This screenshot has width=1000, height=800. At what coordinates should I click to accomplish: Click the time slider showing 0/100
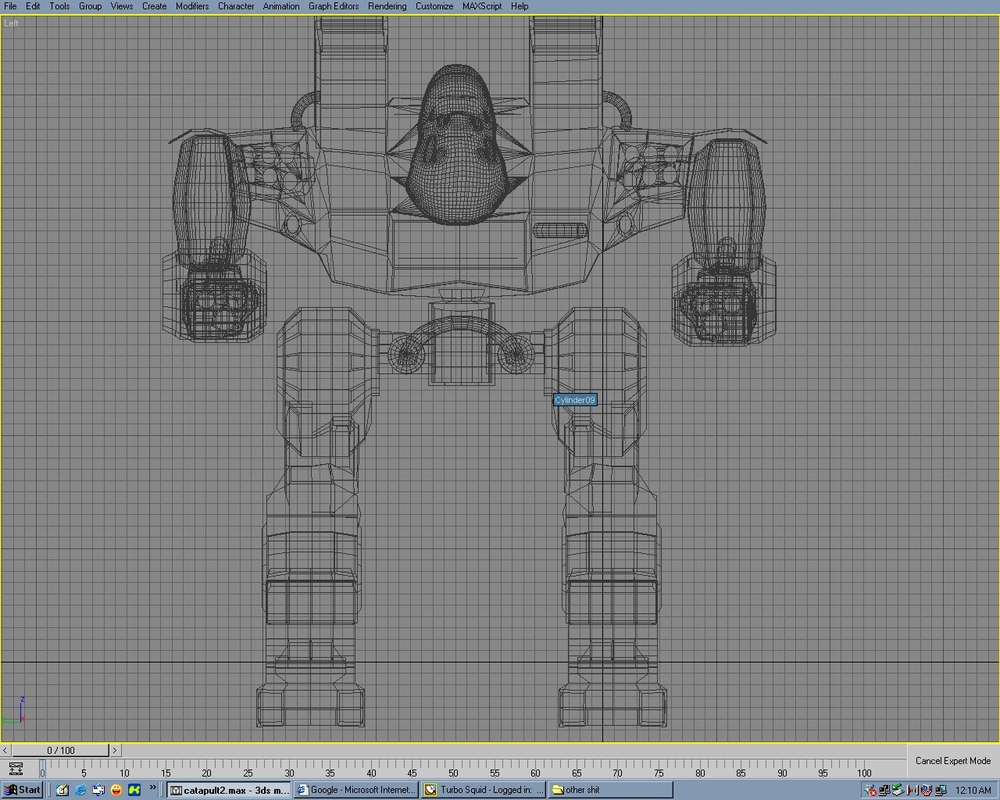[x=60, y=749]
